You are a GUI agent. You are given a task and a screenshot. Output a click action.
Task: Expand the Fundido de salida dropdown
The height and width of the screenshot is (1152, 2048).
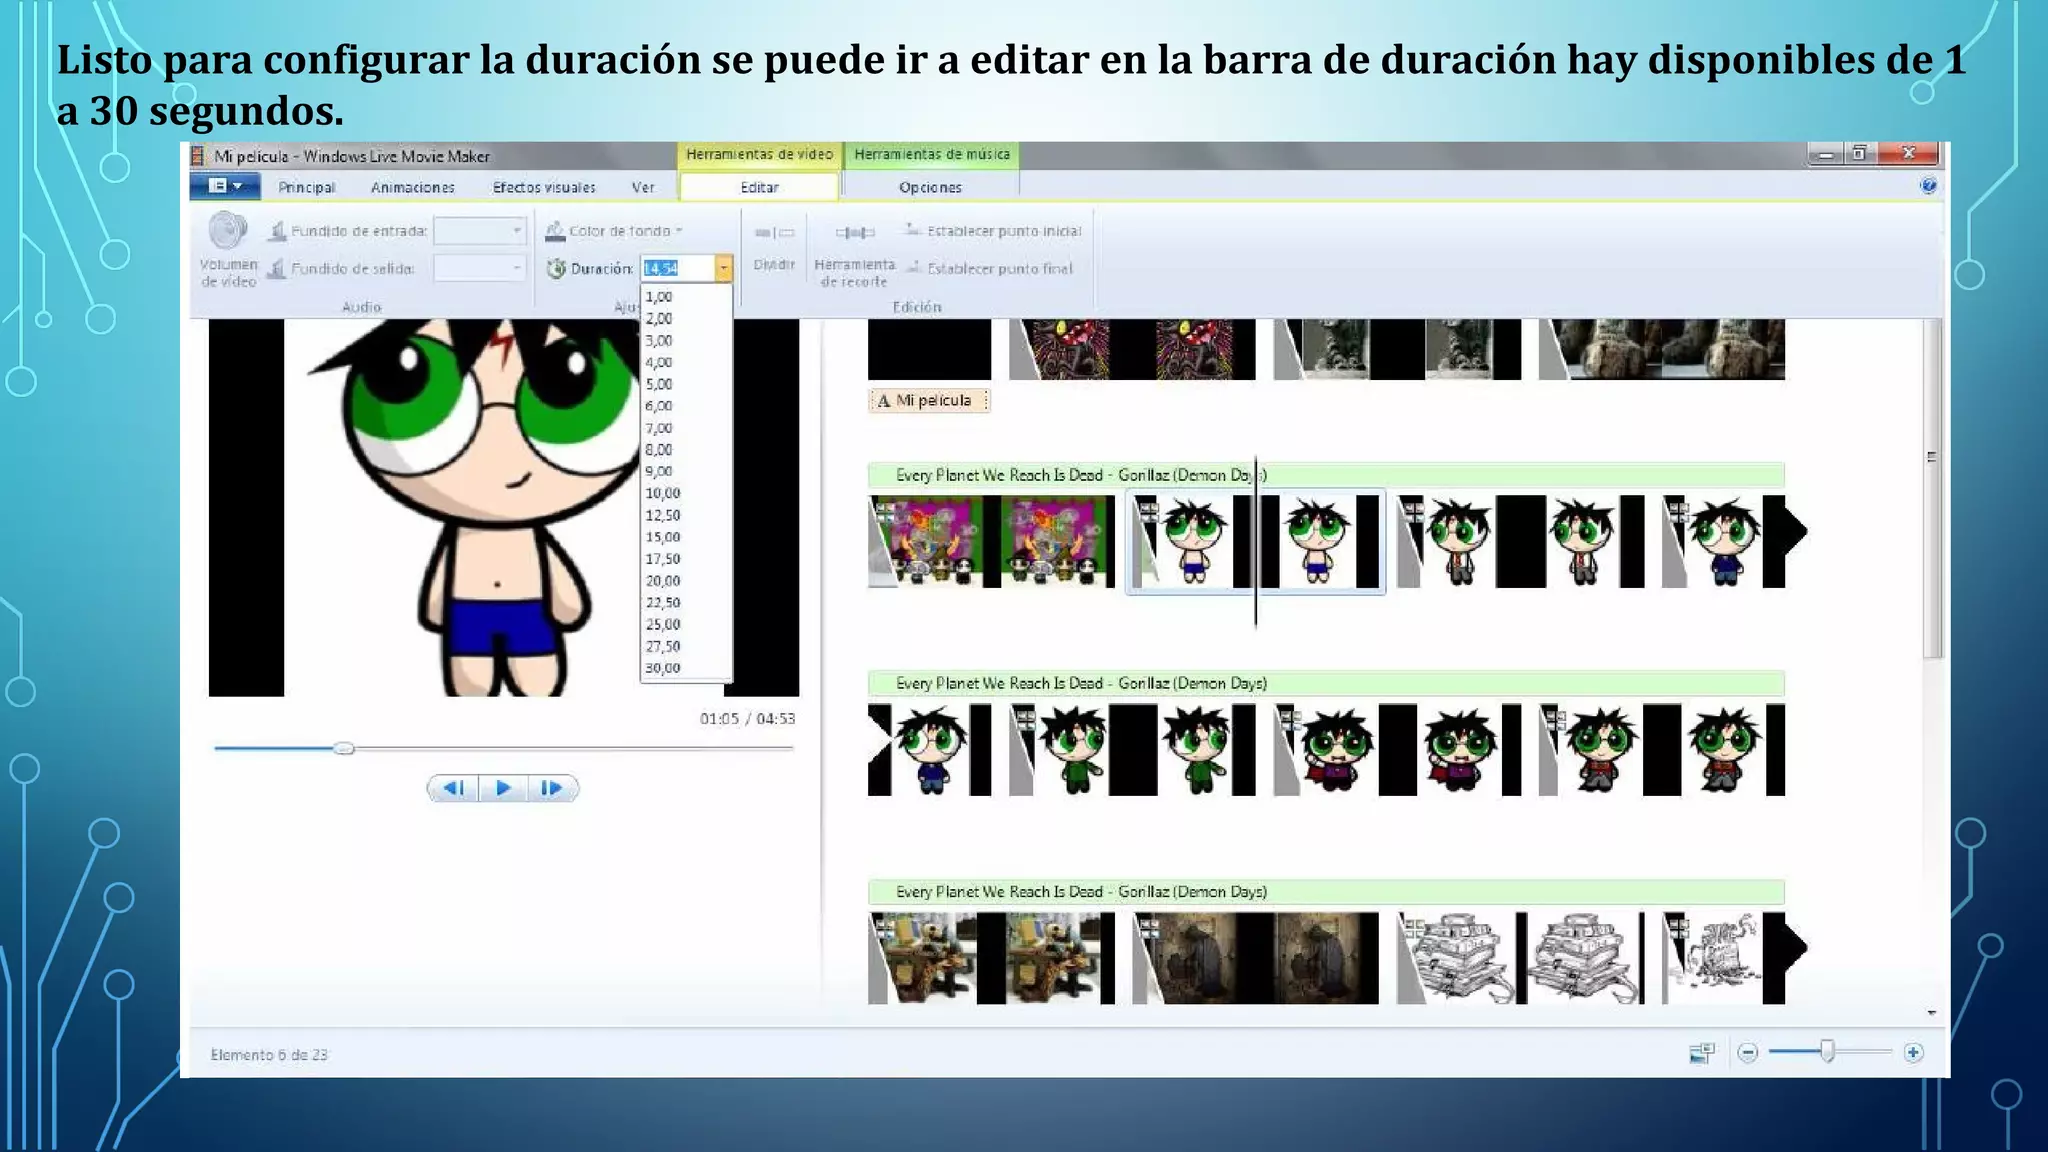(x=516, y=268)
